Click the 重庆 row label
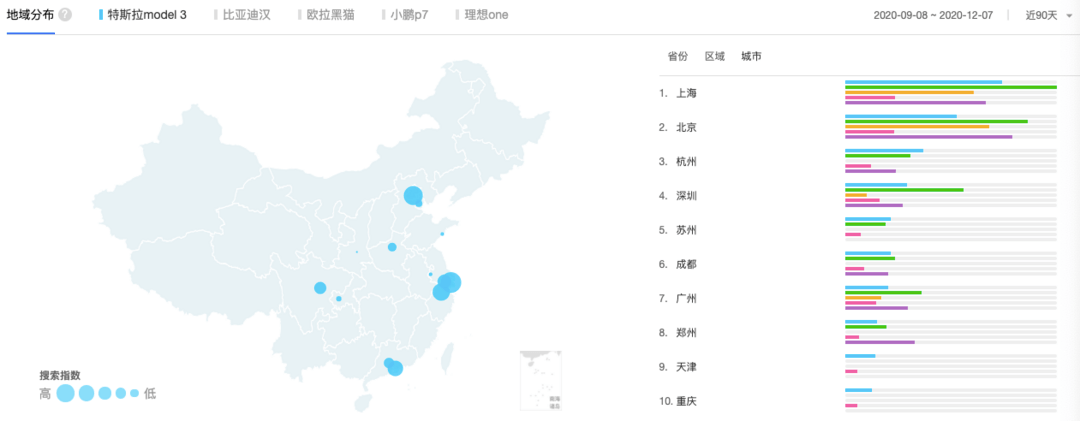Screen dimensions: 1080x421 (687, 402)
